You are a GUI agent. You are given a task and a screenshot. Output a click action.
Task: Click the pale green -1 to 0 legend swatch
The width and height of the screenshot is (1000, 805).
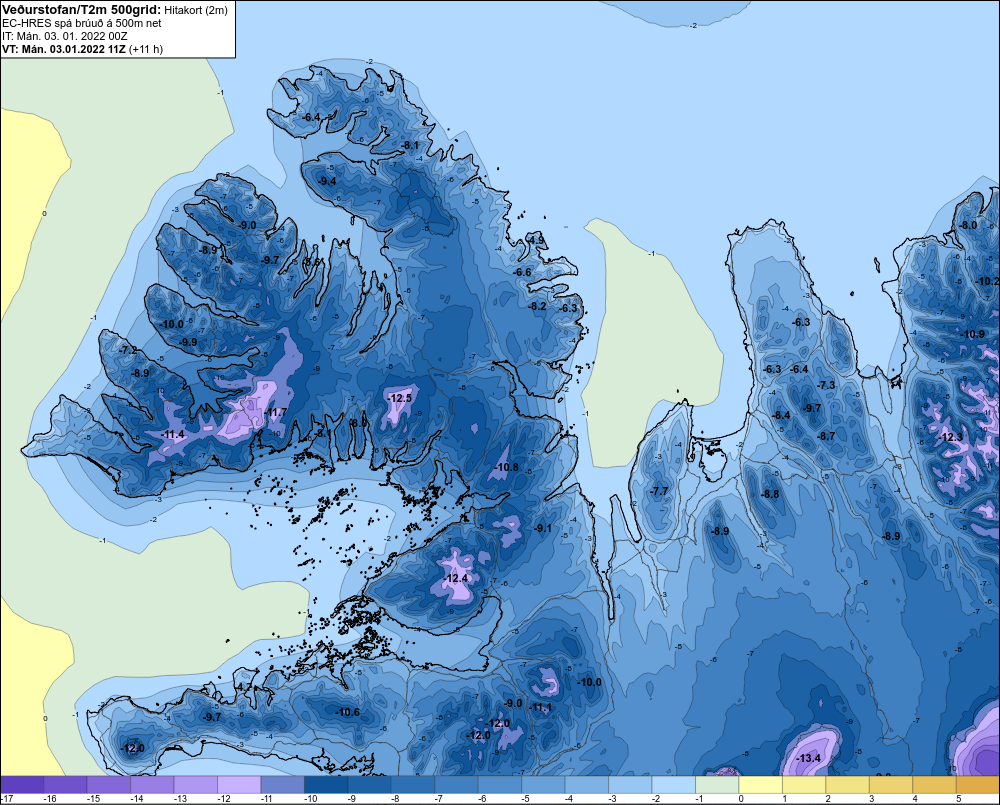click(x=717, y=785)
